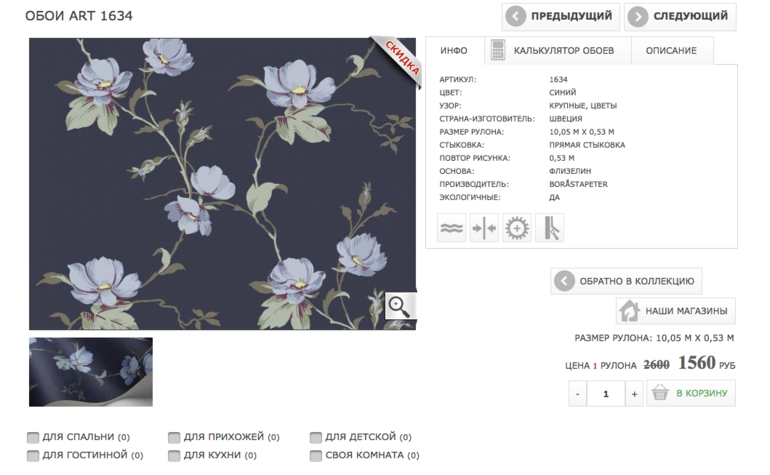Viewport: 770px width, 475px height.
Task: Enable the Для кухни checkbox
Action: pyautogui.click(x=174, y=455)
